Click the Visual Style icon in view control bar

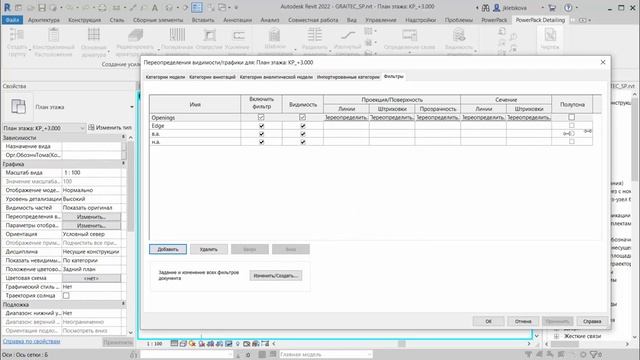point(183,344)
